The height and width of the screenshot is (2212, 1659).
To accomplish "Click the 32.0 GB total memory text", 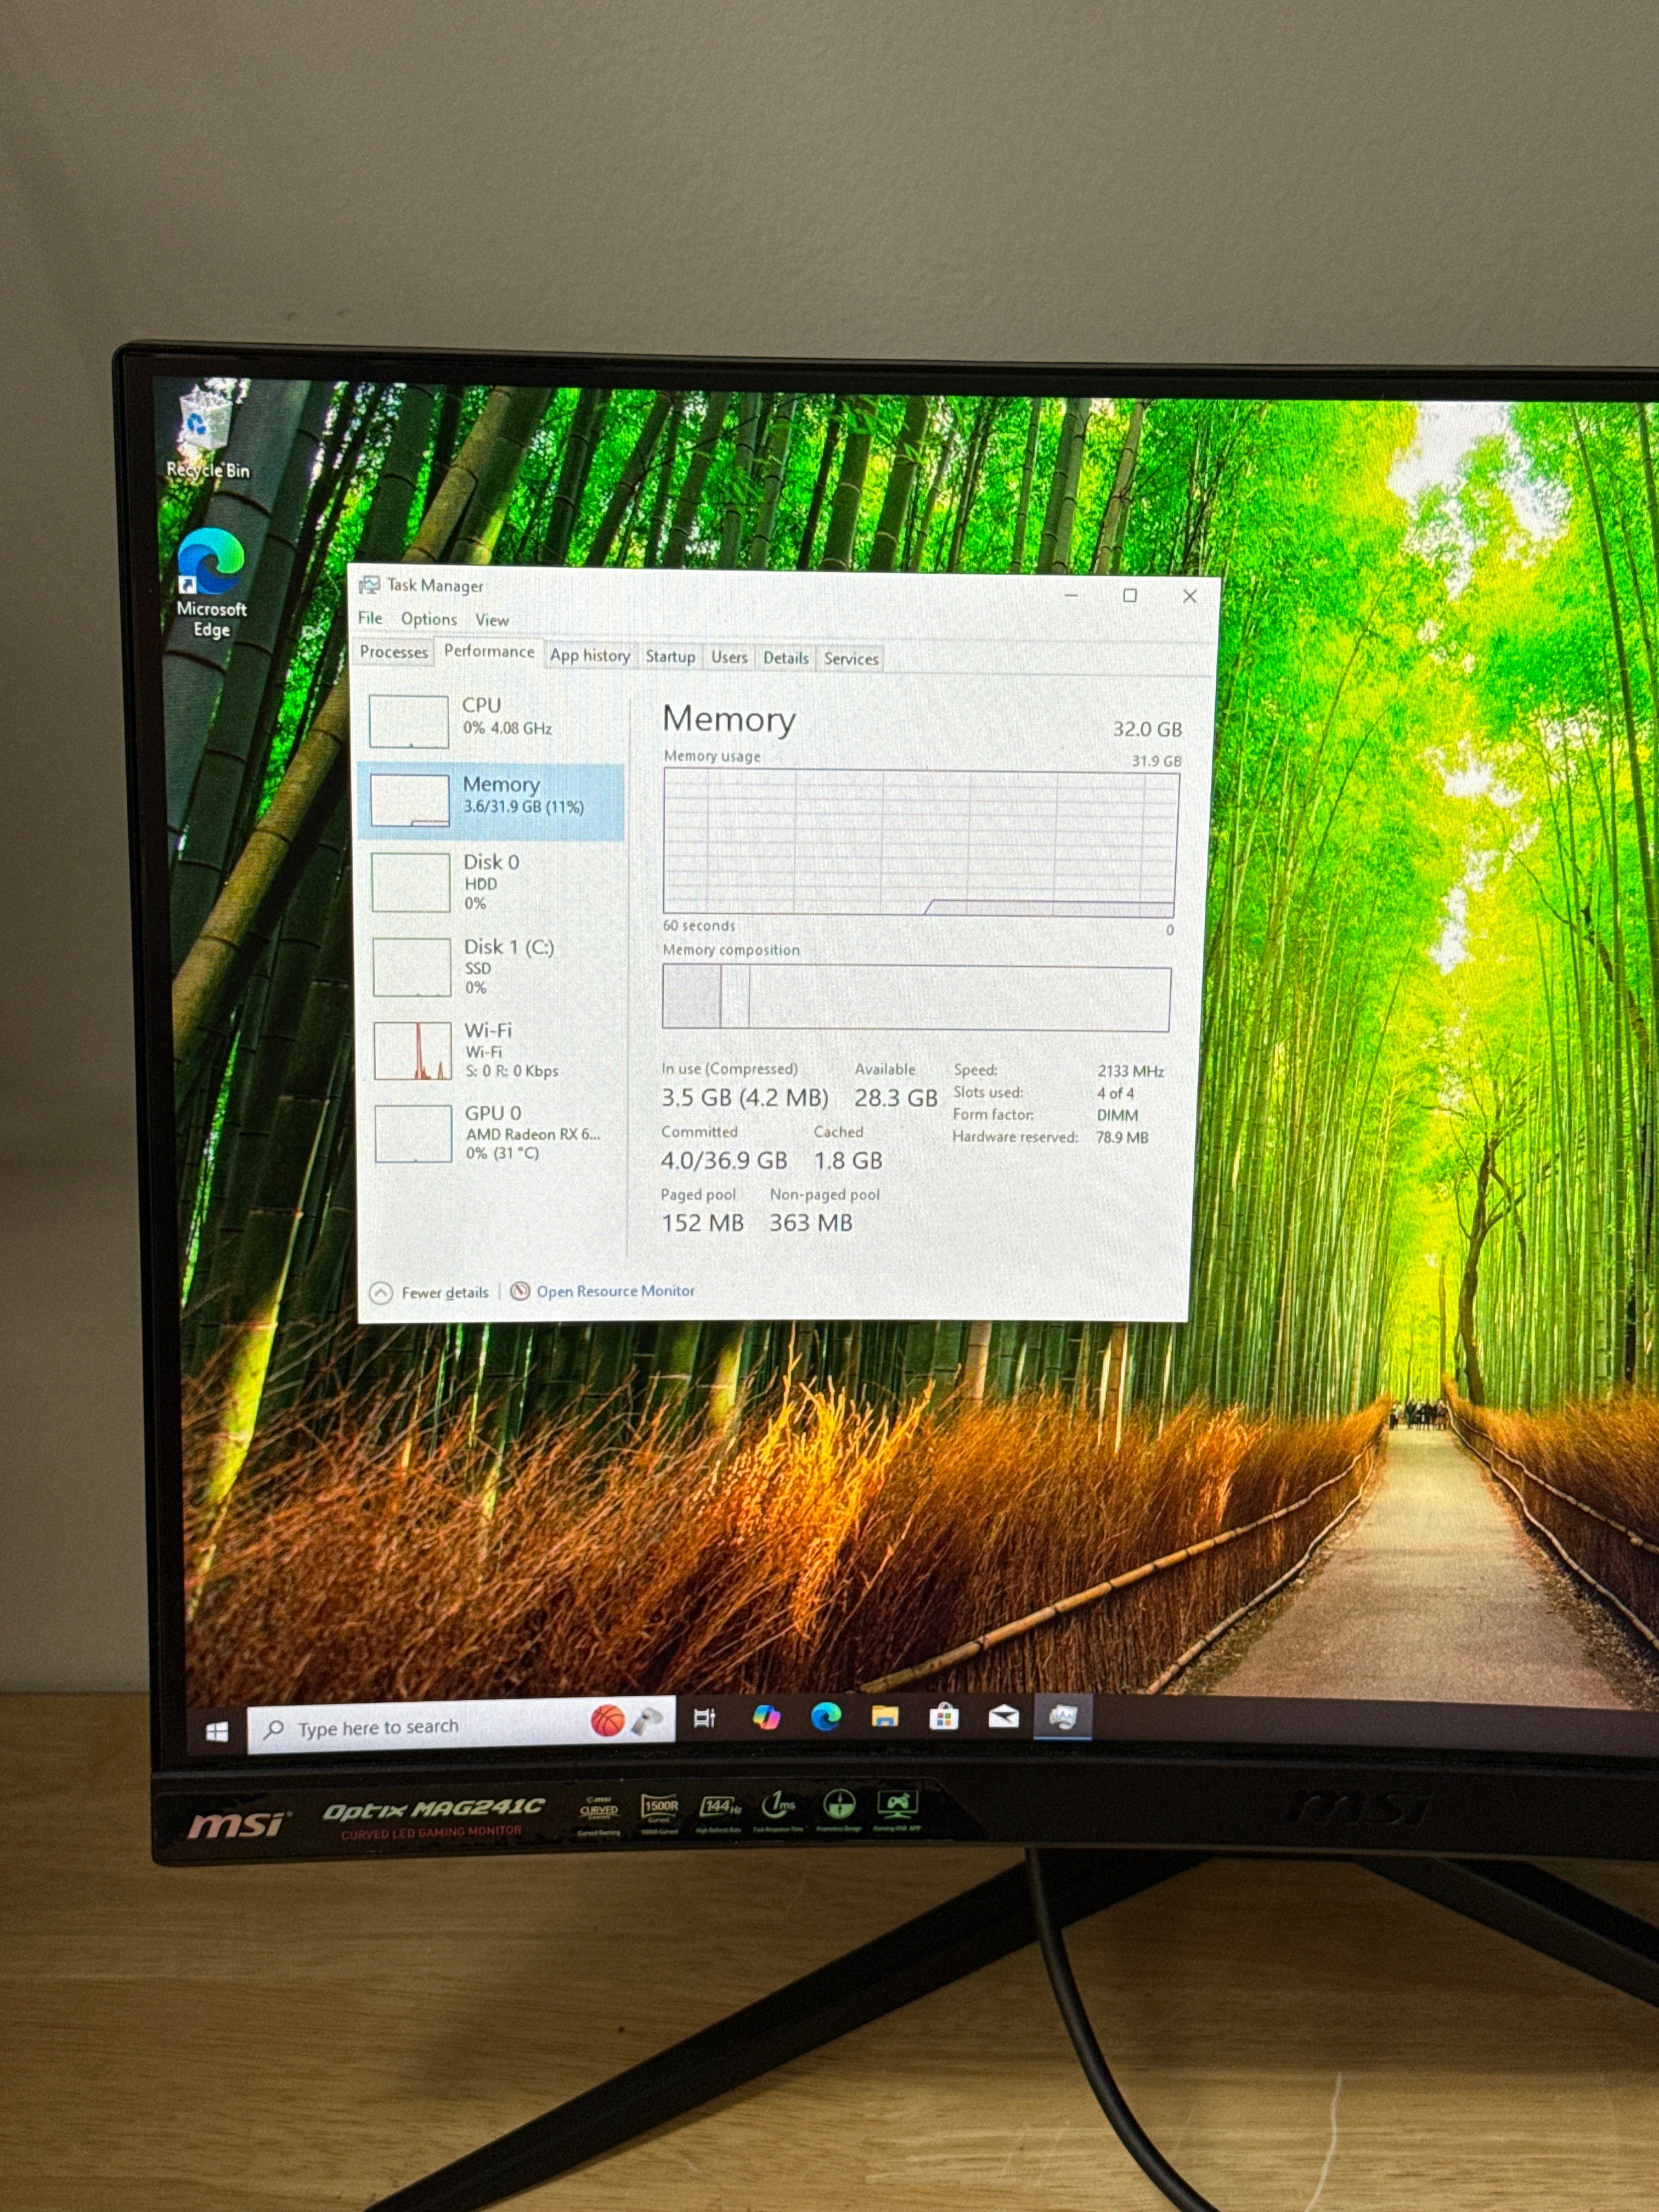I will tap(1147, 729).
